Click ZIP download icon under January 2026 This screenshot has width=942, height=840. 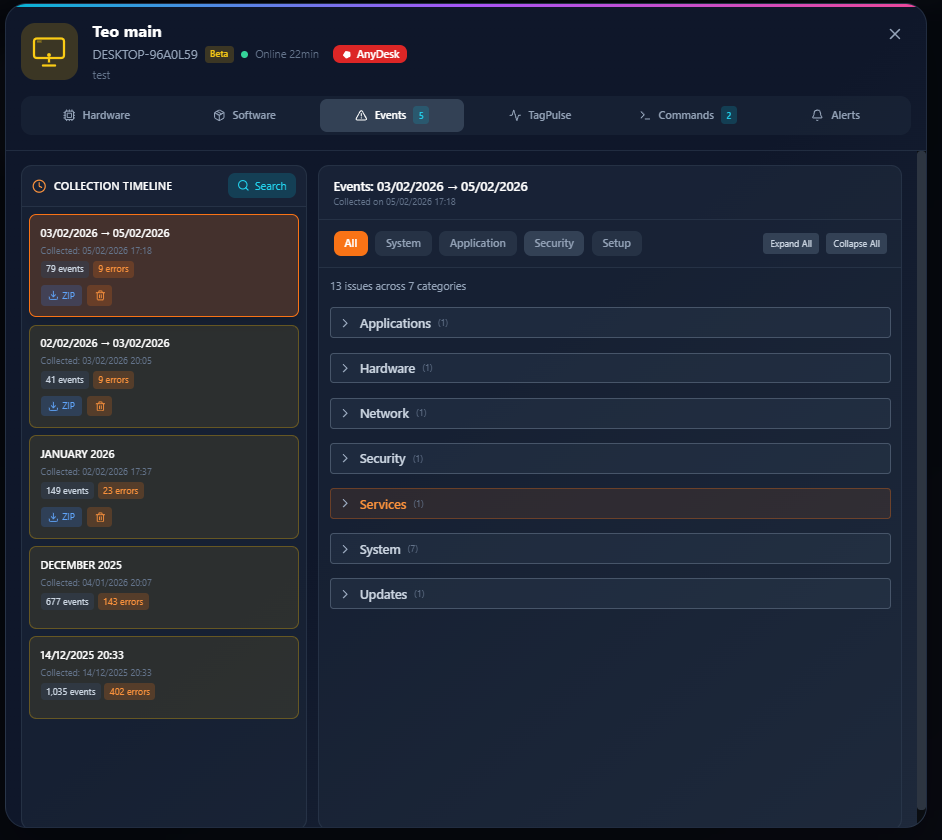pos(61,517)
